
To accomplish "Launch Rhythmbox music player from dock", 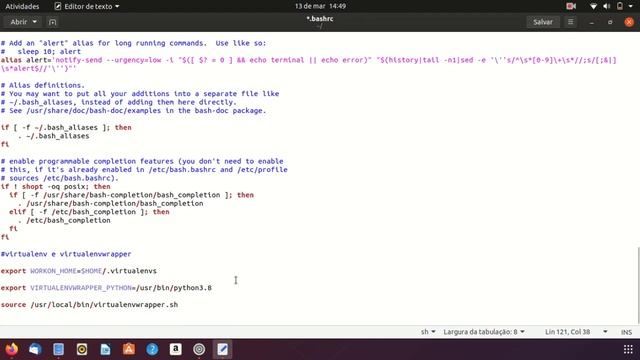I will (82, 349).
